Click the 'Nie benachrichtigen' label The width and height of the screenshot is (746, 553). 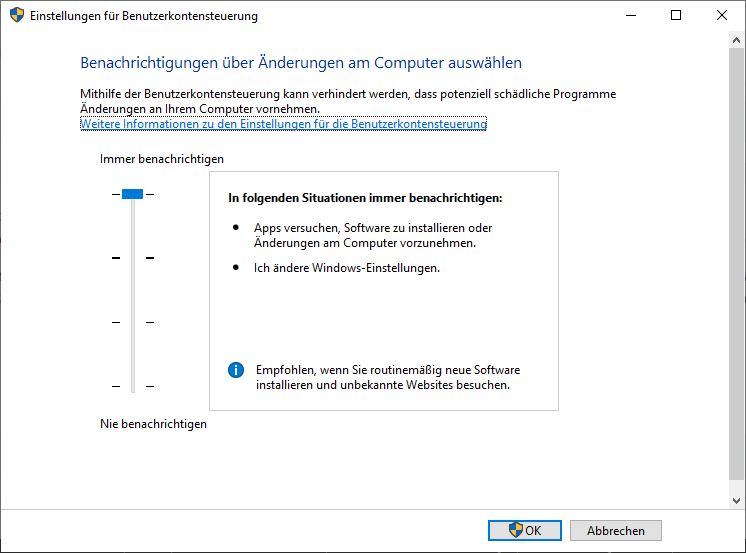[x=153, y=424]
